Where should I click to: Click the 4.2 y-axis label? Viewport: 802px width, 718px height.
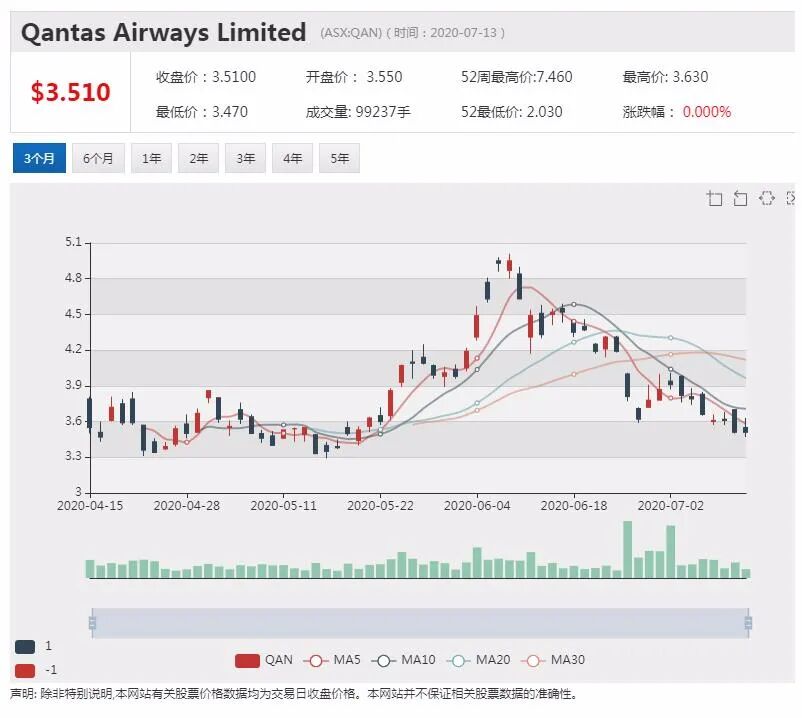[73, 349]
